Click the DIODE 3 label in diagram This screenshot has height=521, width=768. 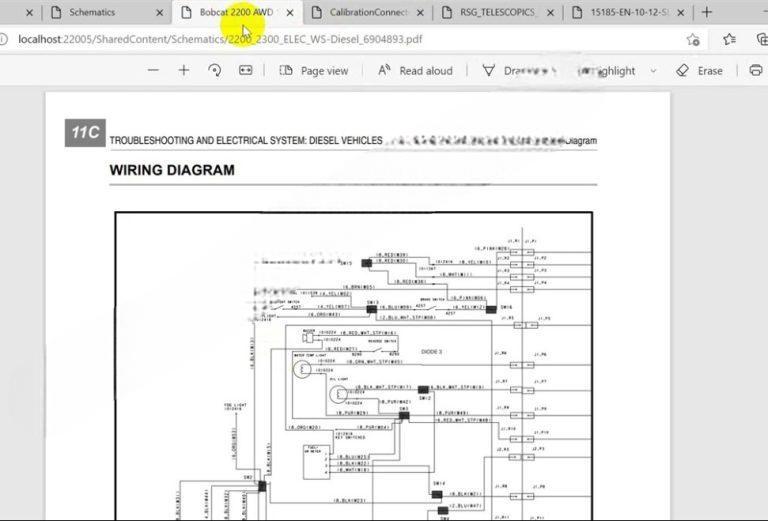tap(432, 352)
